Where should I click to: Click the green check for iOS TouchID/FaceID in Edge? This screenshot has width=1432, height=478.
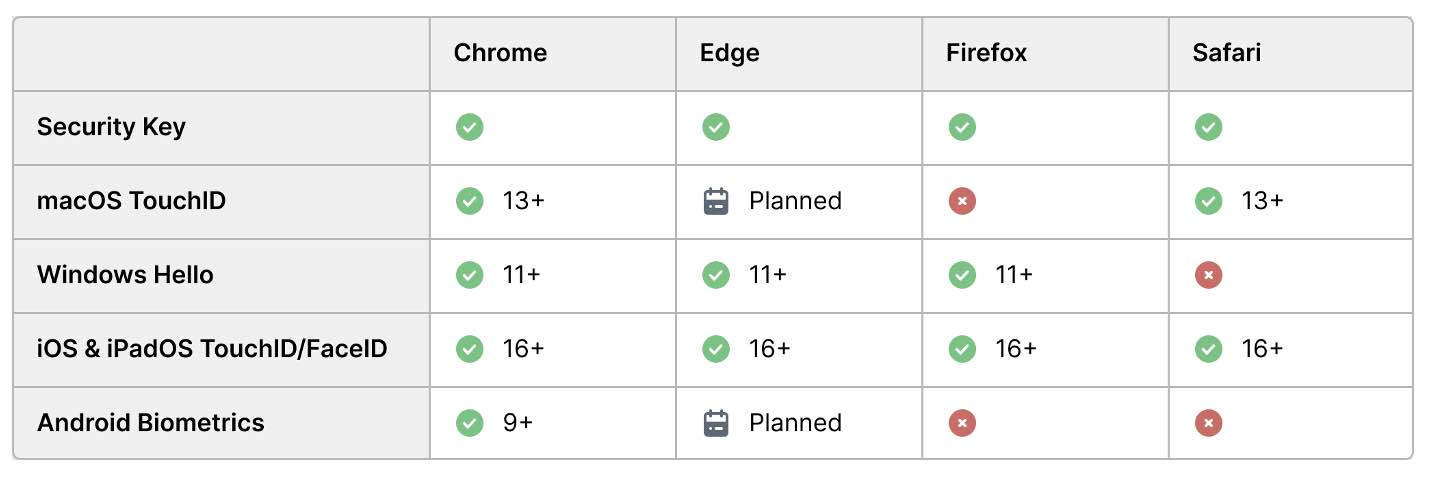[716, 349]
